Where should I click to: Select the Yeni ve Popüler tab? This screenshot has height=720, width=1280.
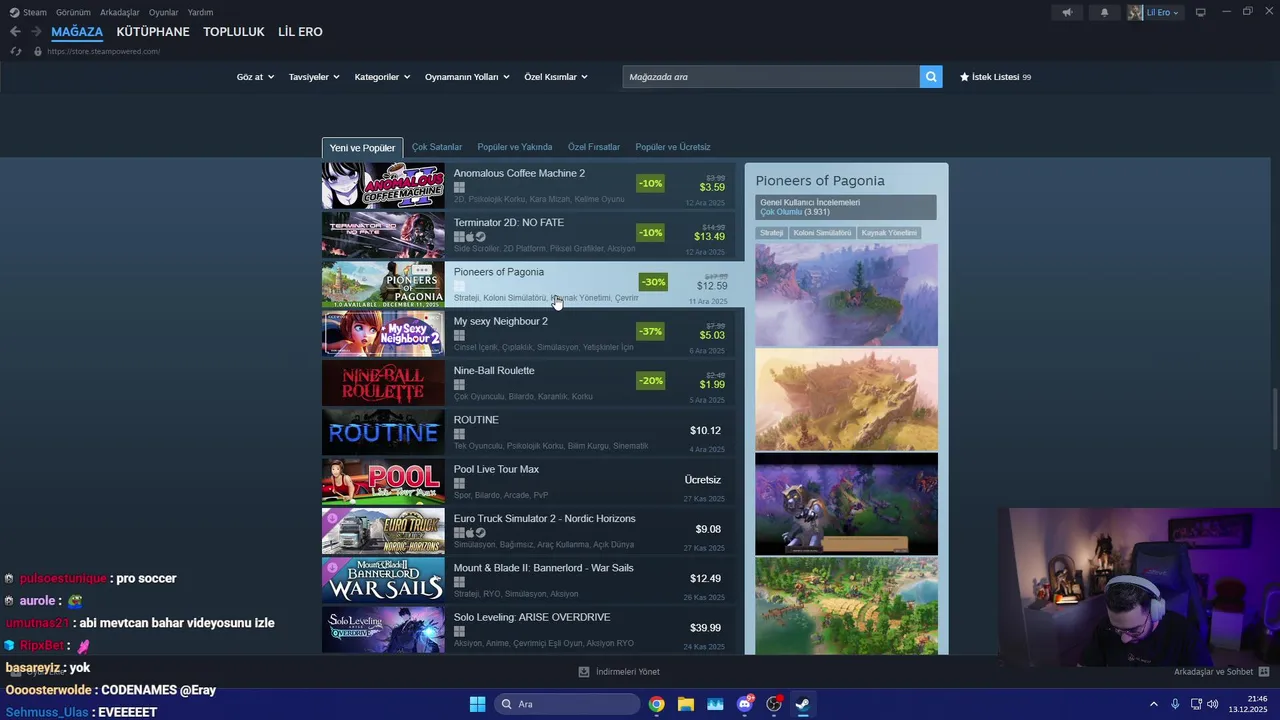click(362, 148)
